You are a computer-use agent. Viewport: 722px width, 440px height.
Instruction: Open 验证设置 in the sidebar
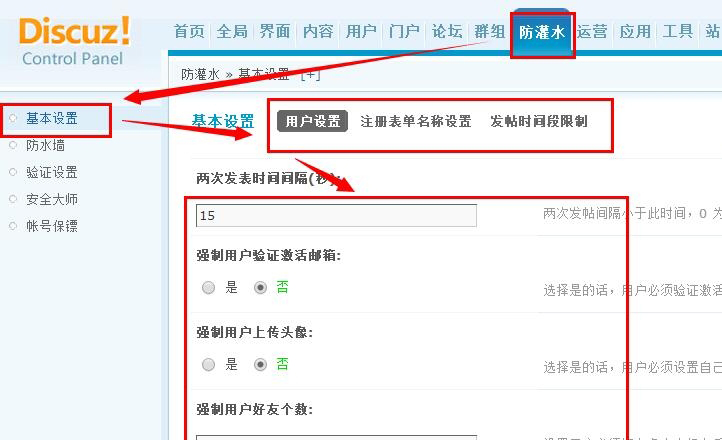pyautogui.click(x=52, y=172)
